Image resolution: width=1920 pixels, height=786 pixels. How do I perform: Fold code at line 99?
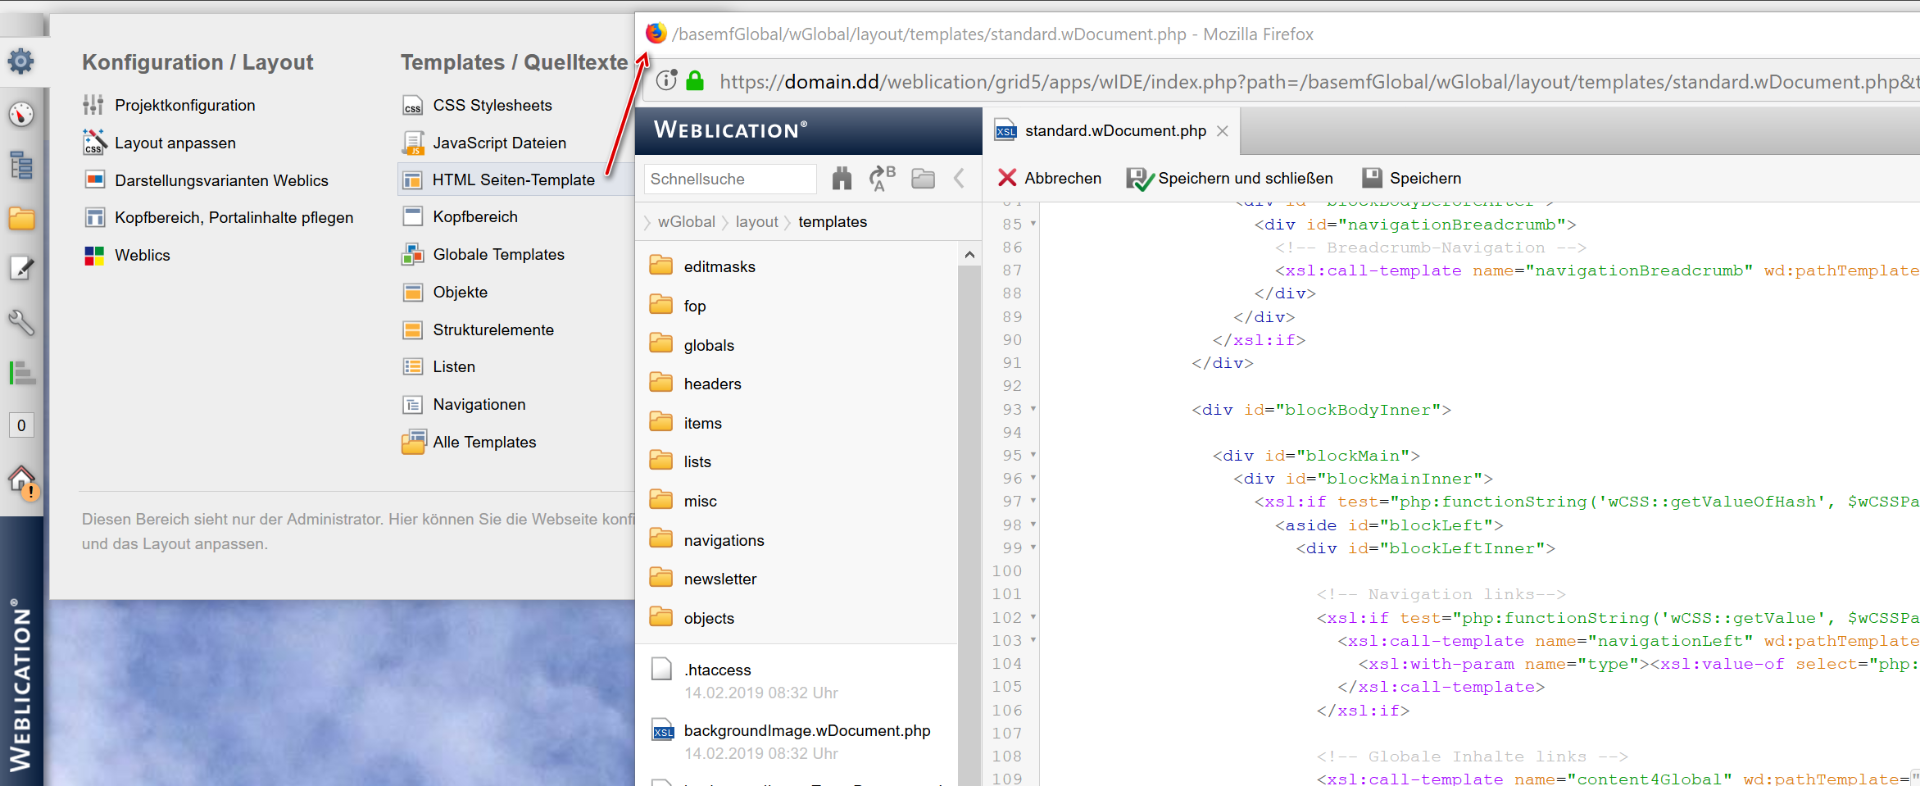click(1033, 547)
